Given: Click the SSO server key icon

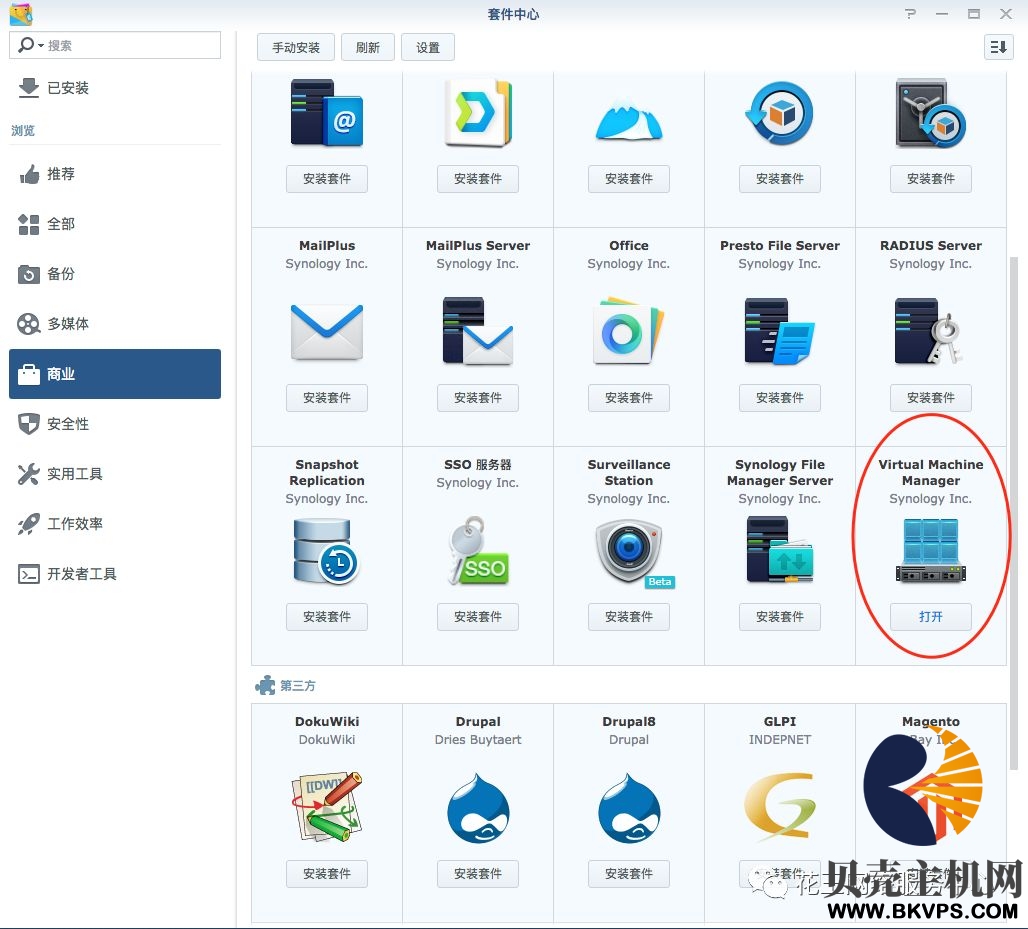Looking at the screenshot, I should (x=478, y=551).
